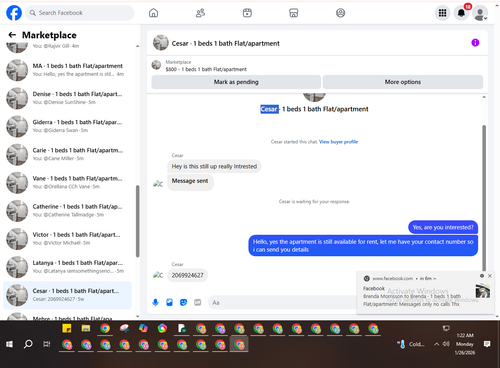This screenshot has width=500, height=368.
Task: Open Carie conversation in chat list
Action: click(x=67, y=154)
